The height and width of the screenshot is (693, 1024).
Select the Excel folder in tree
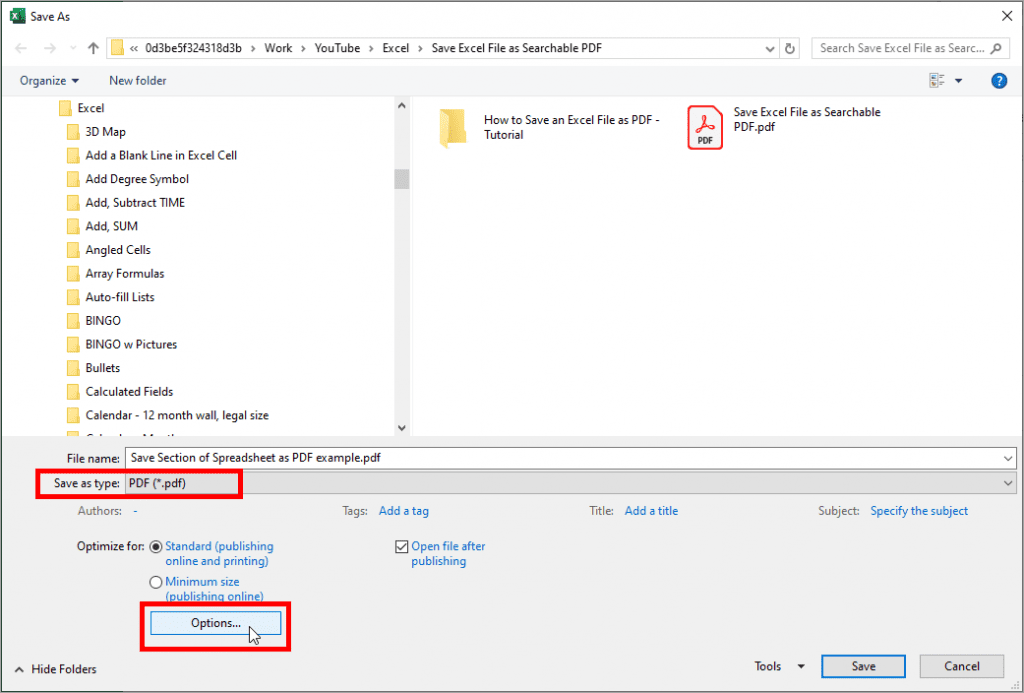pos(82,108)
